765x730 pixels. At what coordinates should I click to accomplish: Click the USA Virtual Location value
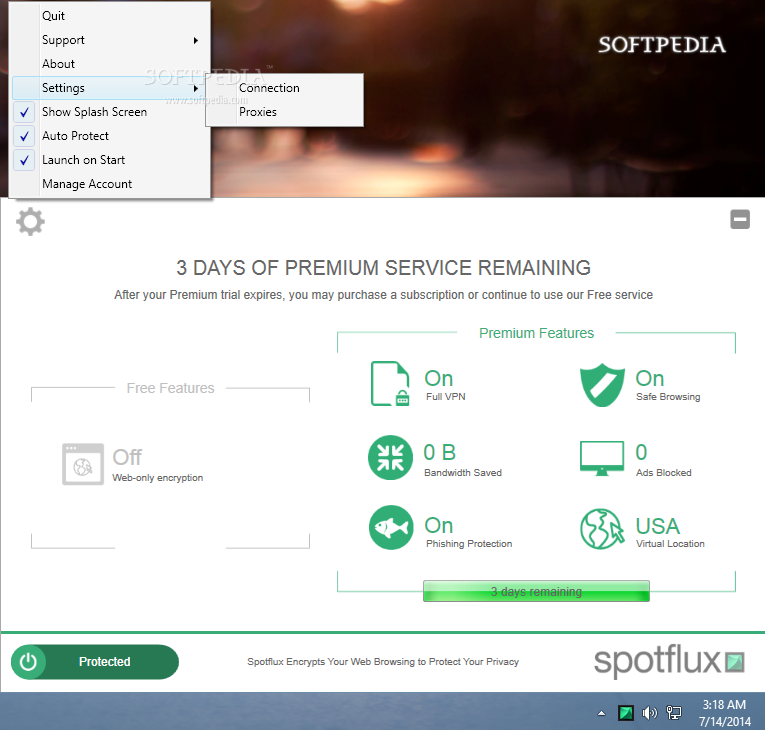pos(658,526)
